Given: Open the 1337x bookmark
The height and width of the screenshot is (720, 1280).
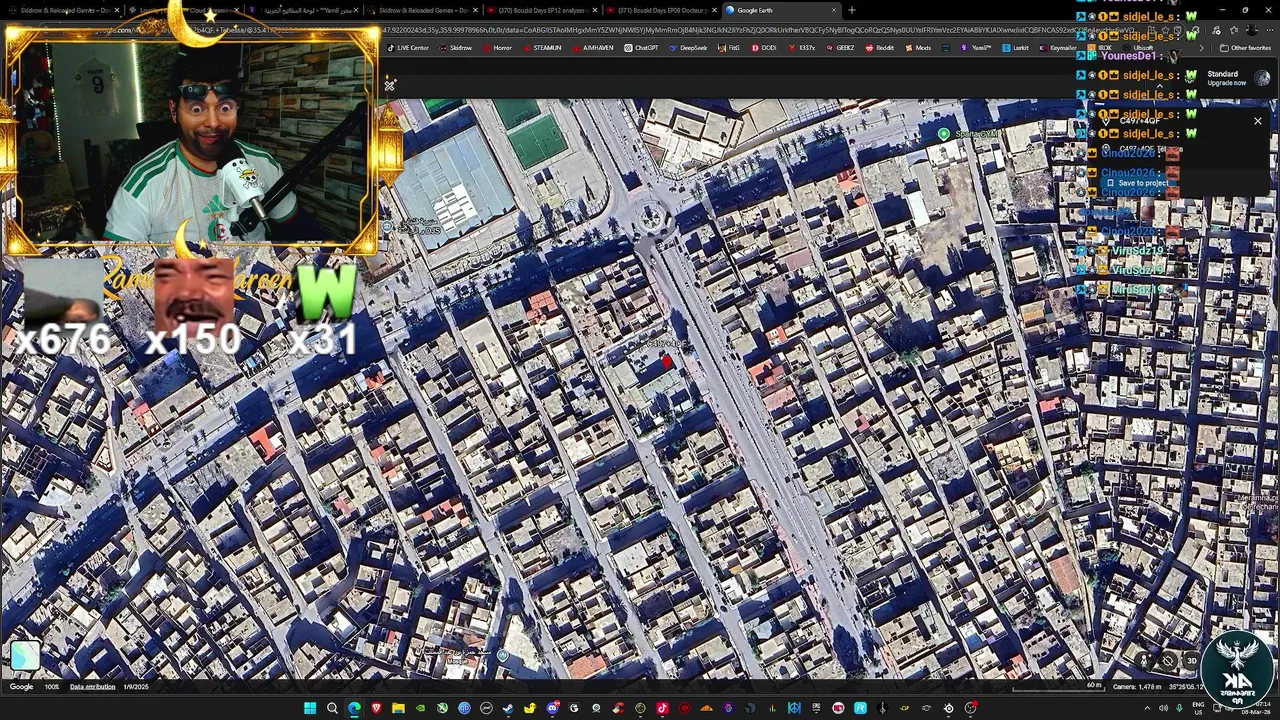Looking at the screenshot, I should [802, 48].
